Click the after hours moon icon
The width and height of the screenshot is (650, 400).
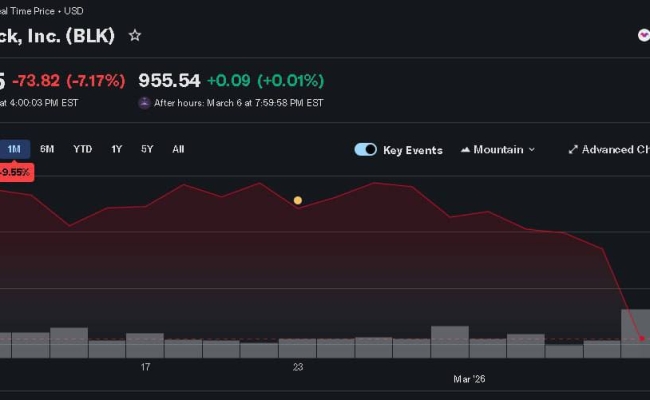coord(145,102)
